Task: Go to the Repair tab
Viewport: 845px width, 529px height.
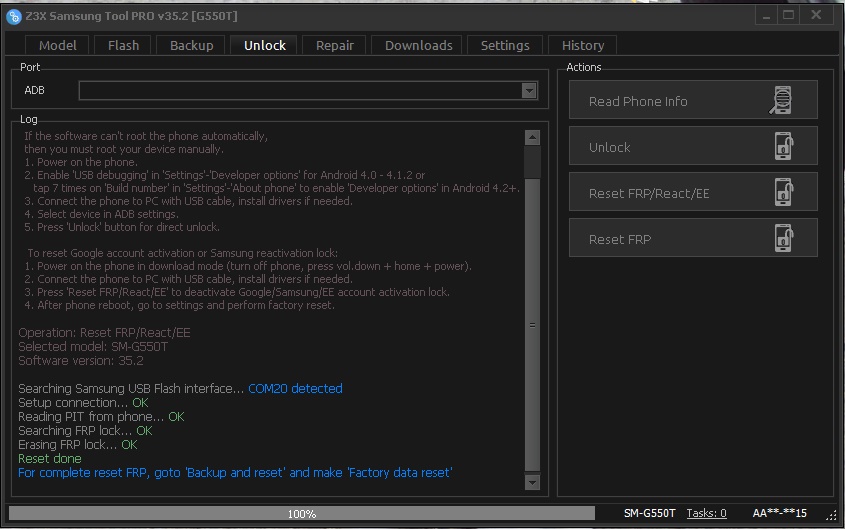Action: pyautogui.click(x=335, y=45)
